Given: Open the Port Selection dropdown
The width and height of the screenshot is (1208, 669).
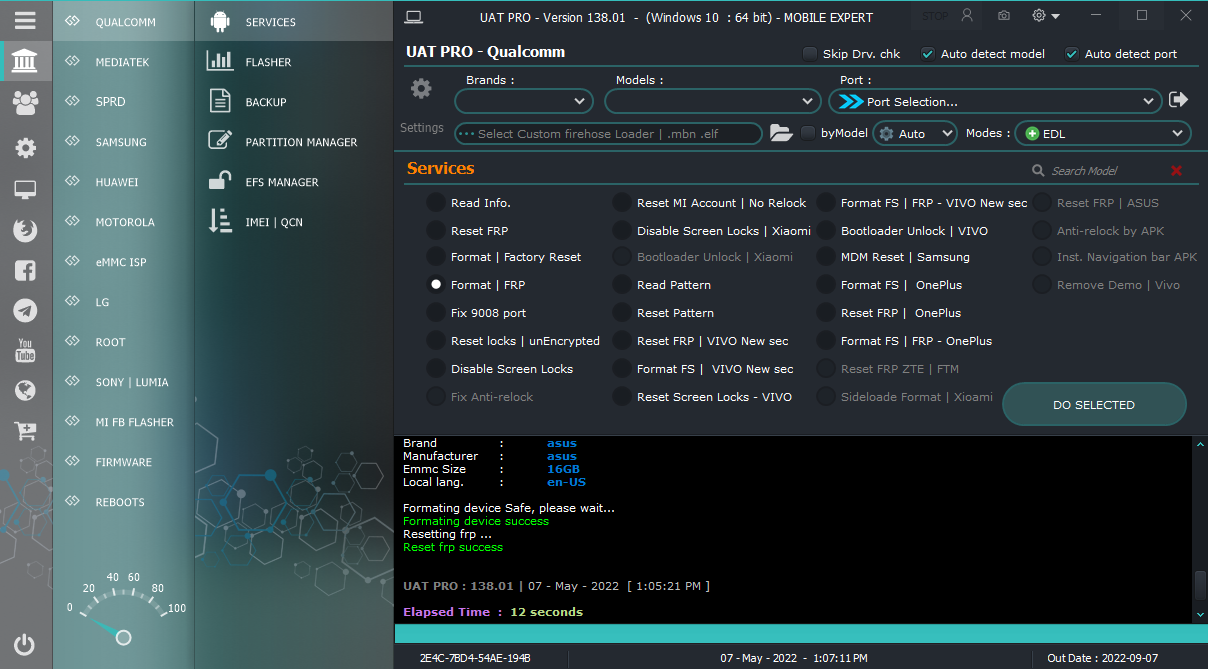Looking at the screenshot, I should point(995,101).
